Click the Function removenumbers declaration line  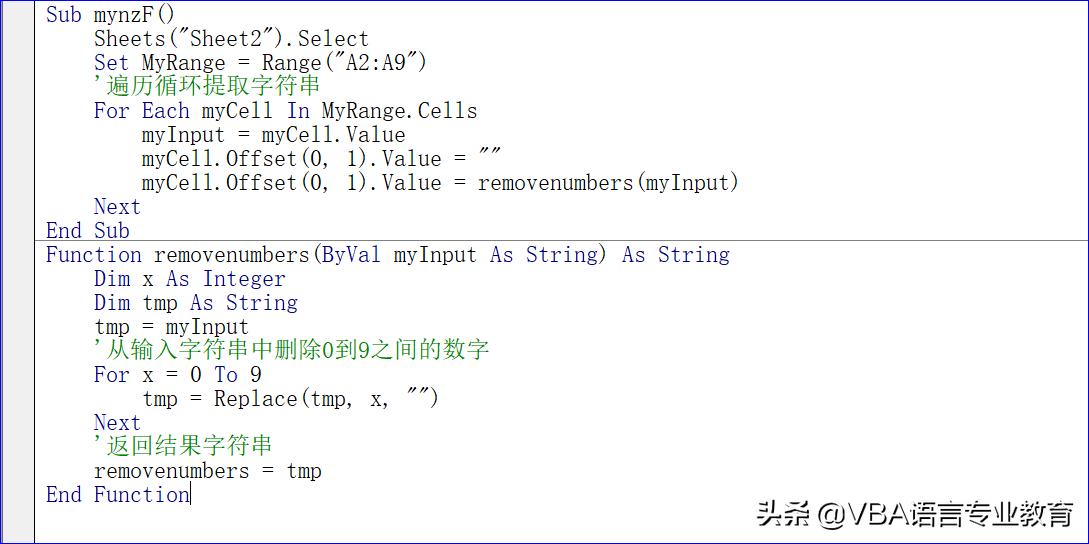click(387, 255)
